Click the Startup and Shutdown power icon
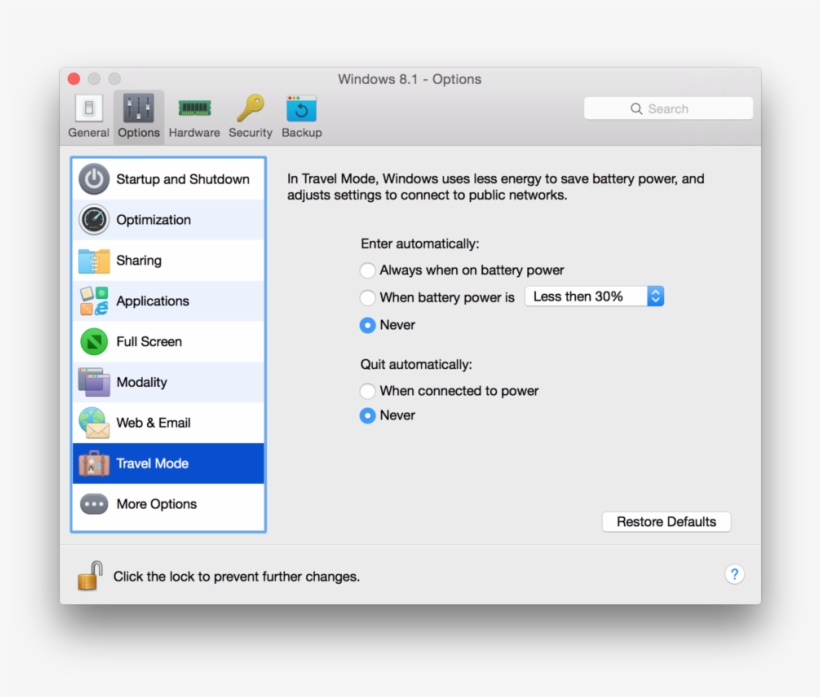 (x=94, y=179)
